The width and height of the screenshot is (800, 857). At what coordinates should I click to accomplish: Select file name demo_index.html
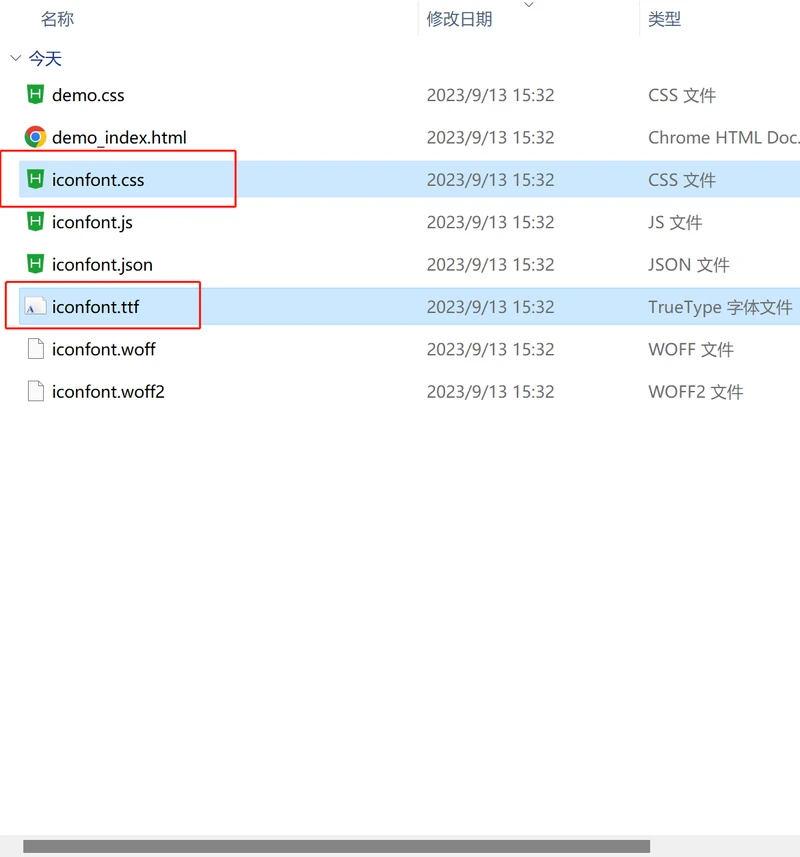coord(119,137)
